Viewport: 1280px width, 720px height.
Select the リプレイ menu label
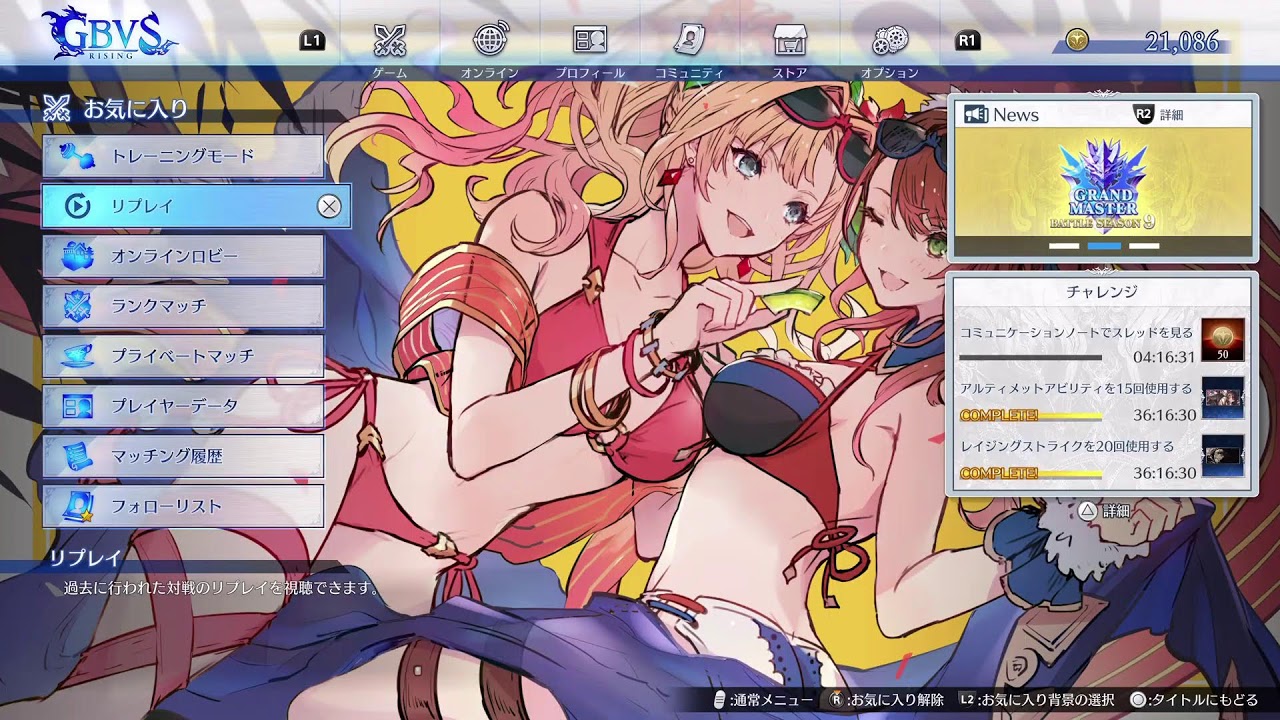point(142,206)
